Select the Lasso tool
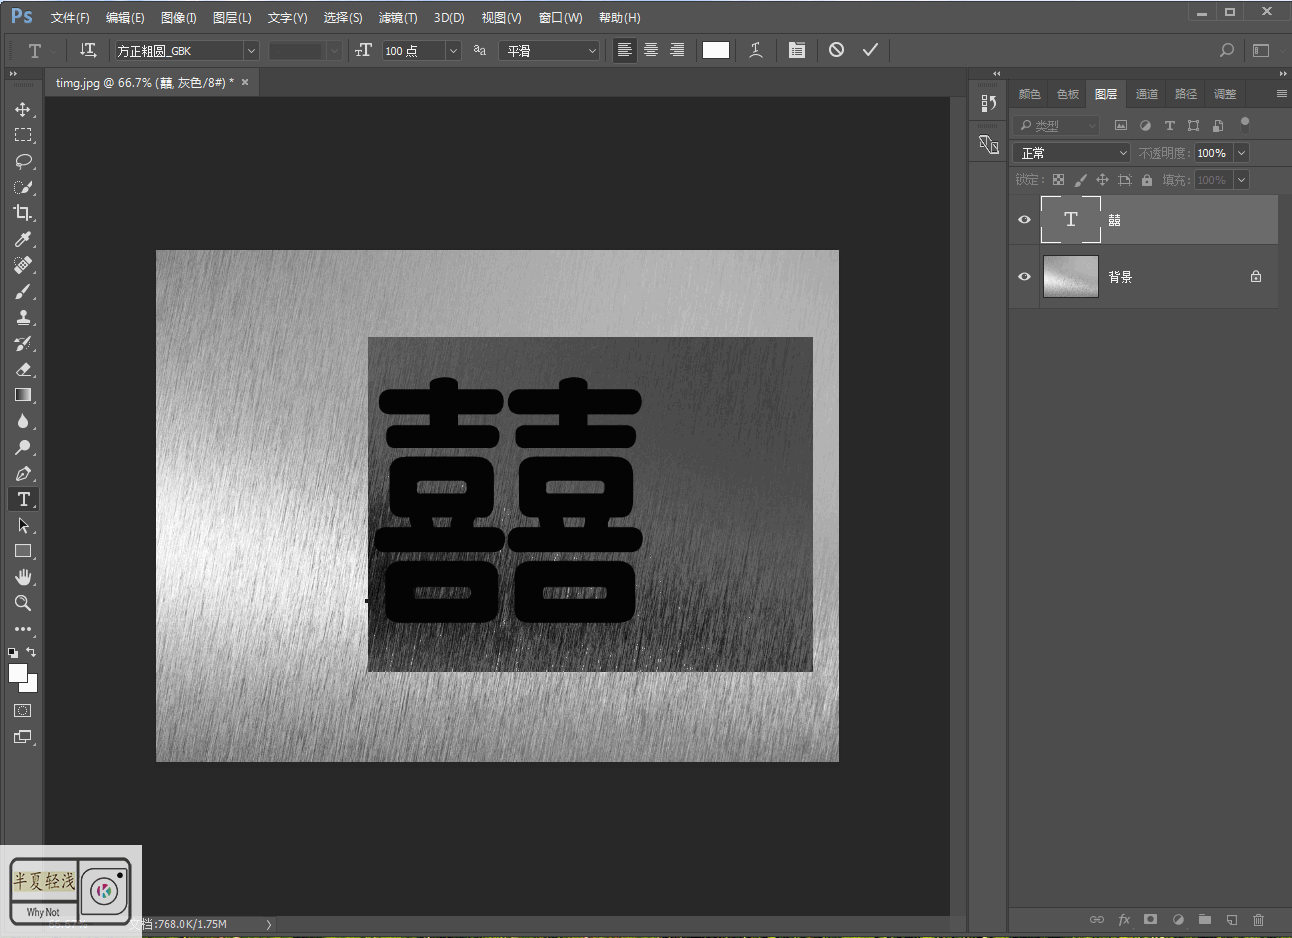 (23, 161)
